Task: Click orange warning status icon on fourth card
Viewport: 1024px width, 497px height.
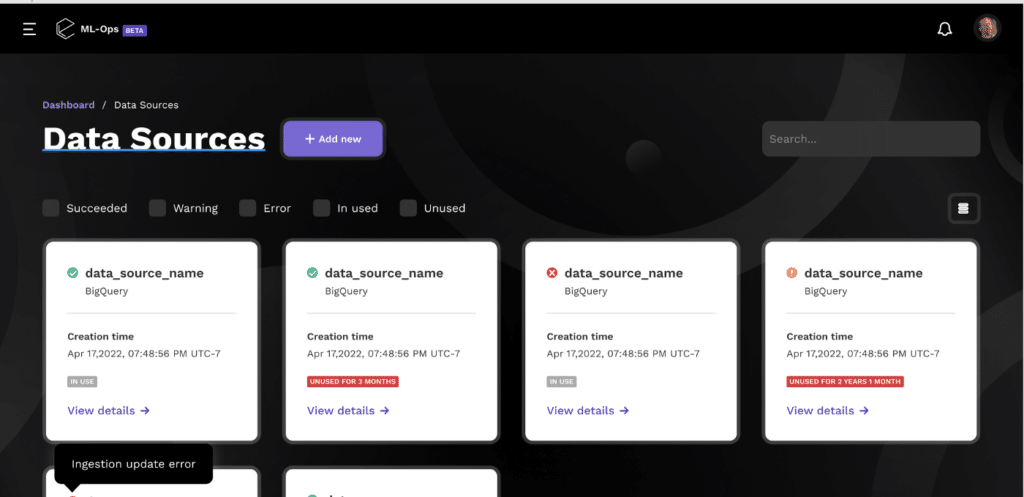Action: 792,273
